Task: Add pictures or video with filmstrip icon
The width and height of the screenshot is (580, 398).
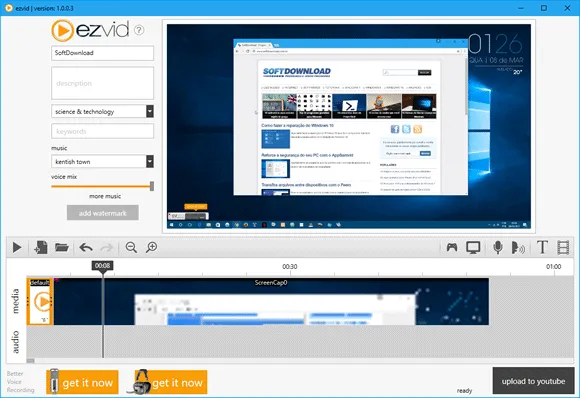Action: (x=563, y=247)
